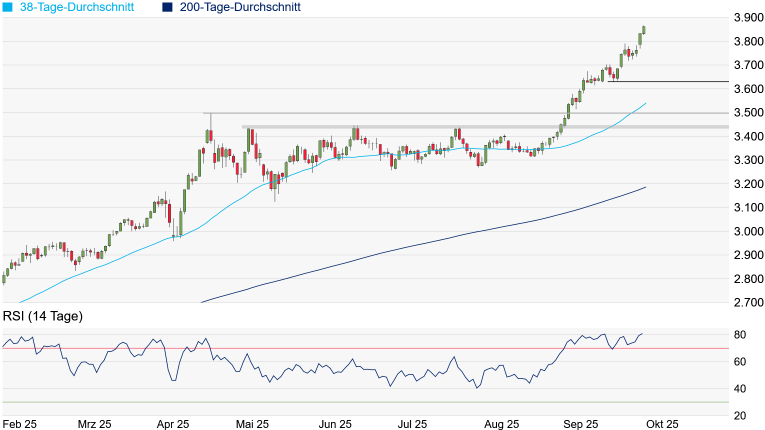
Task: Click the right end of the 38-day average line
Action: pos(645,103)
